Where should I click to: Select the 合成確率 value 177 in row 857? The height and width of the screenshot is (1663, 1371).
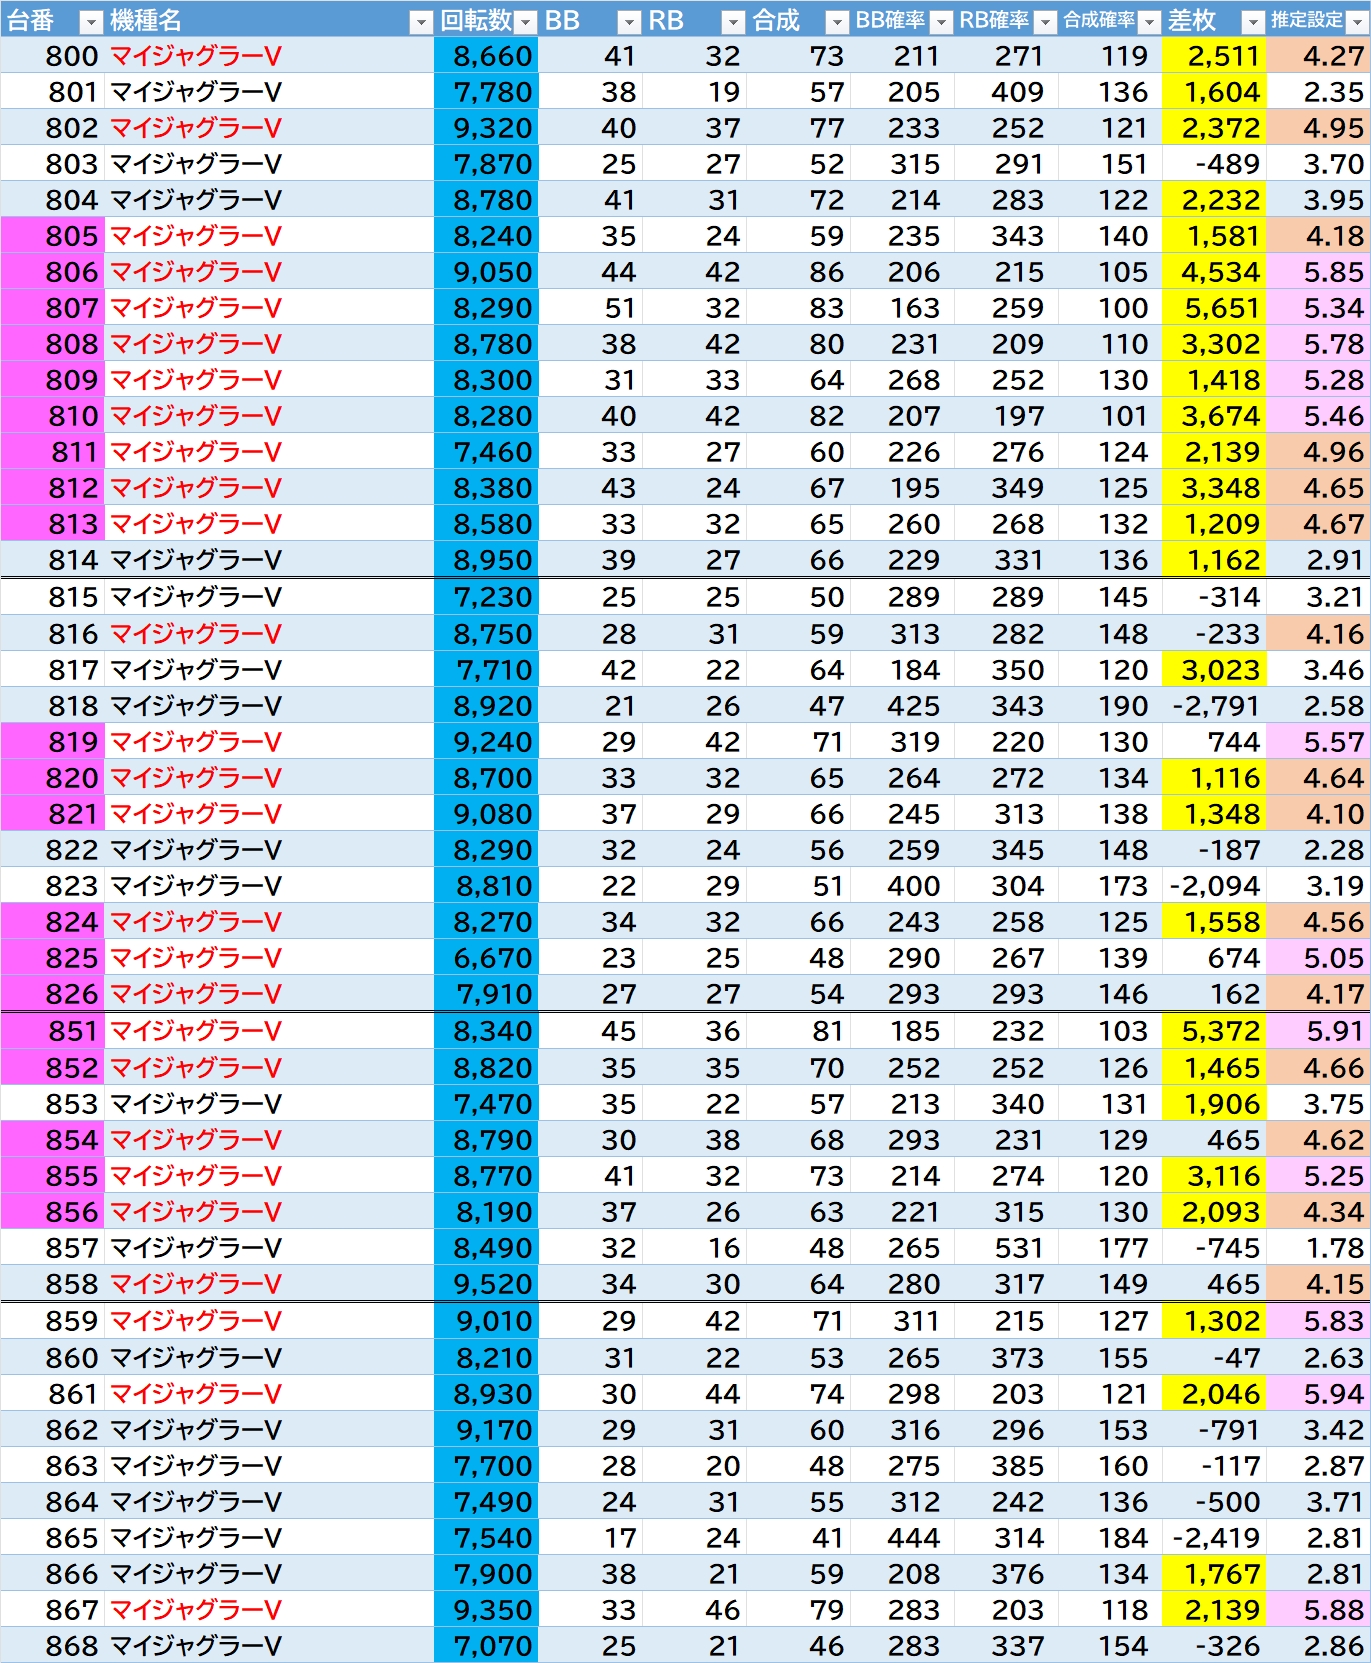[1110, 1248]
